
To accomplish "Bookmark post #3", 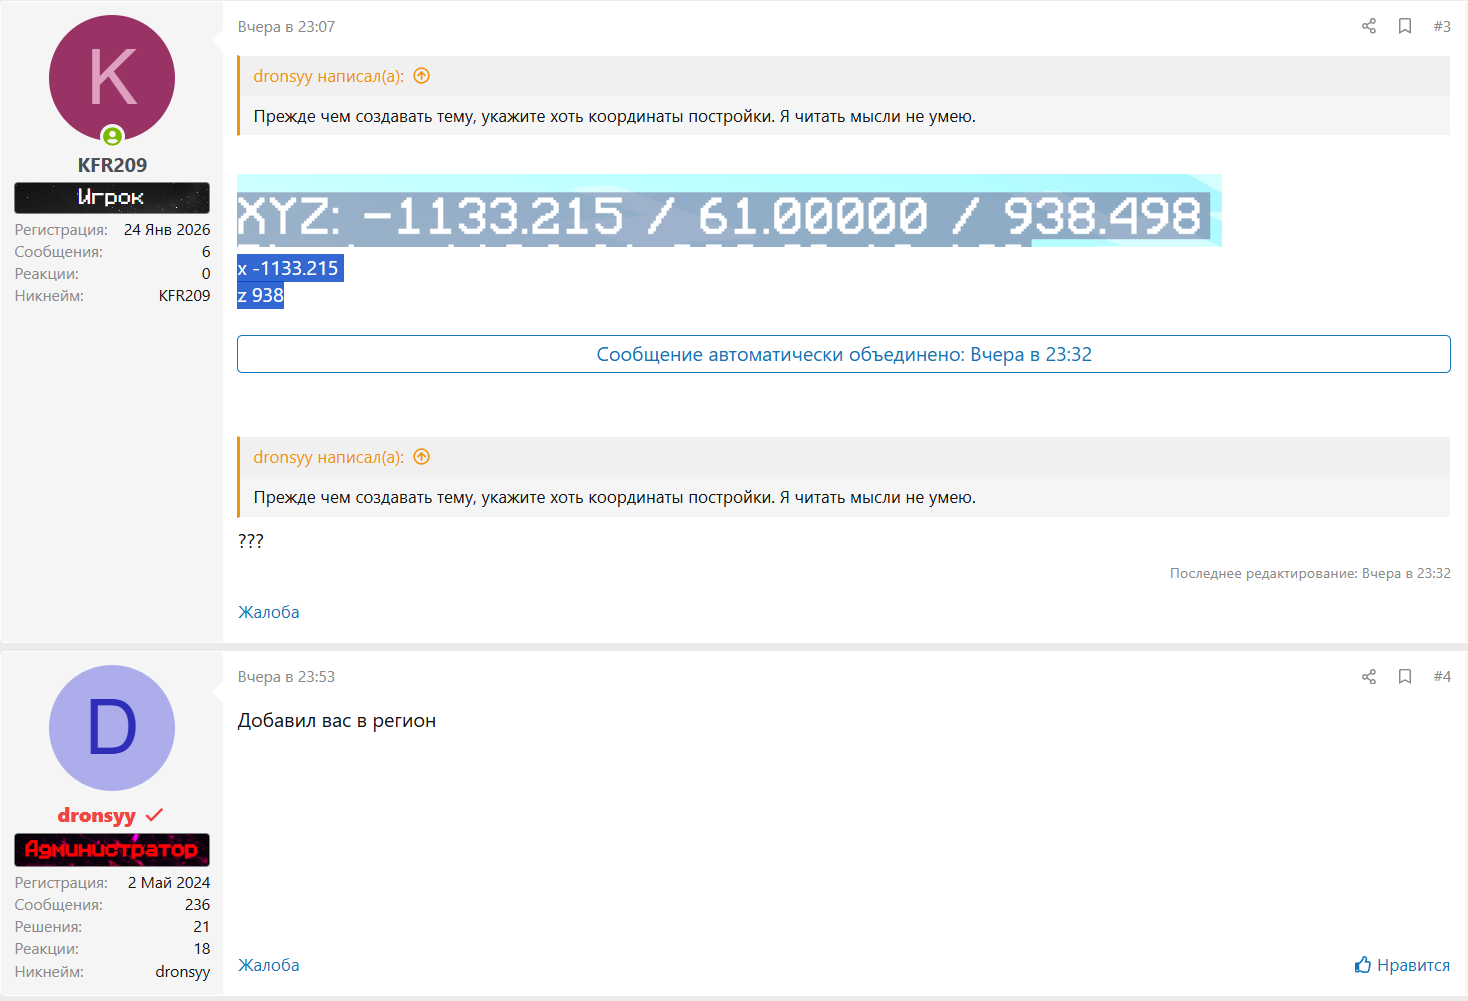I will (1404, 26).
